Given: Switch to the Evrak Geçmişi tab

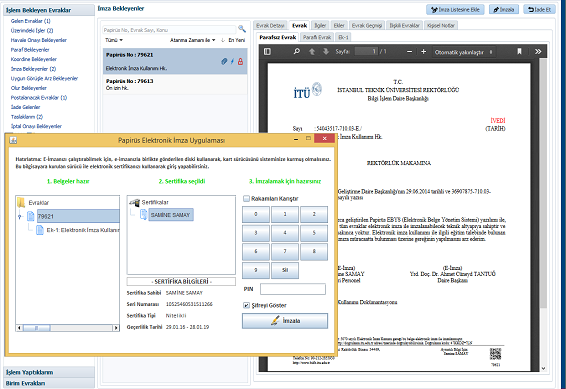Looking at the screenshot, I should click(366, 25).
